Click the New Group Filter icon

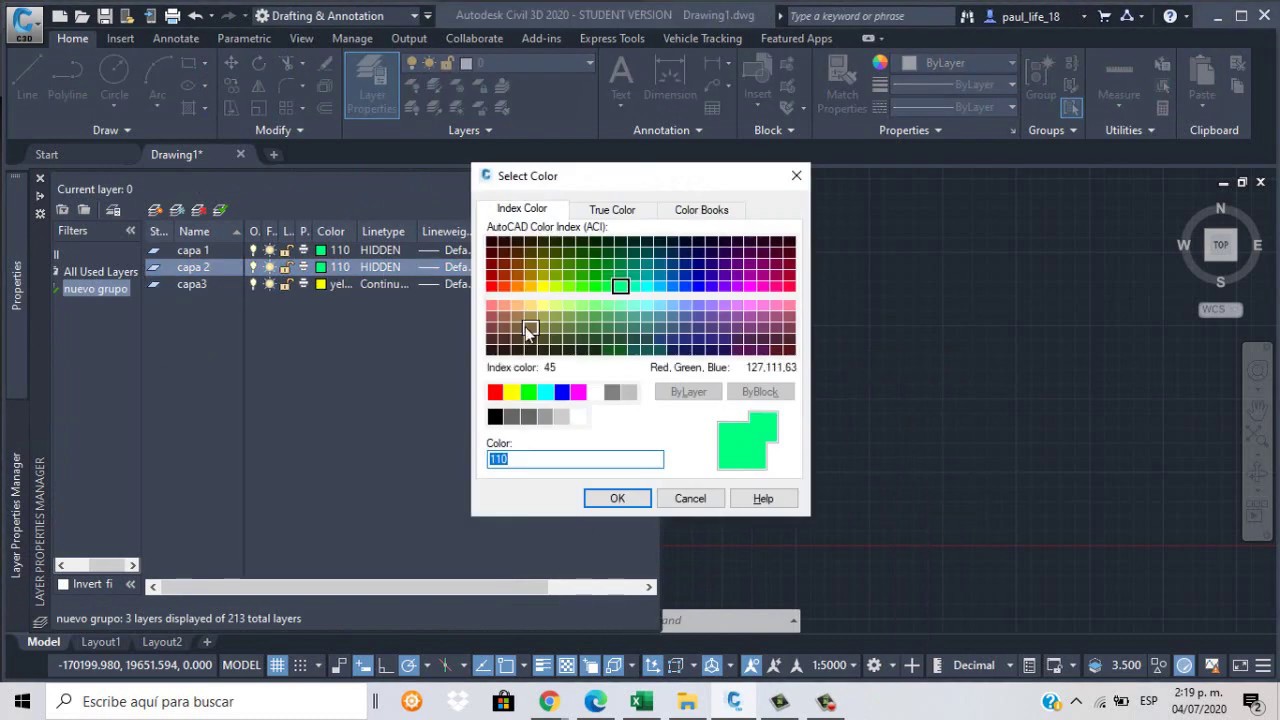pyautogui.click(x=84, y=210)
